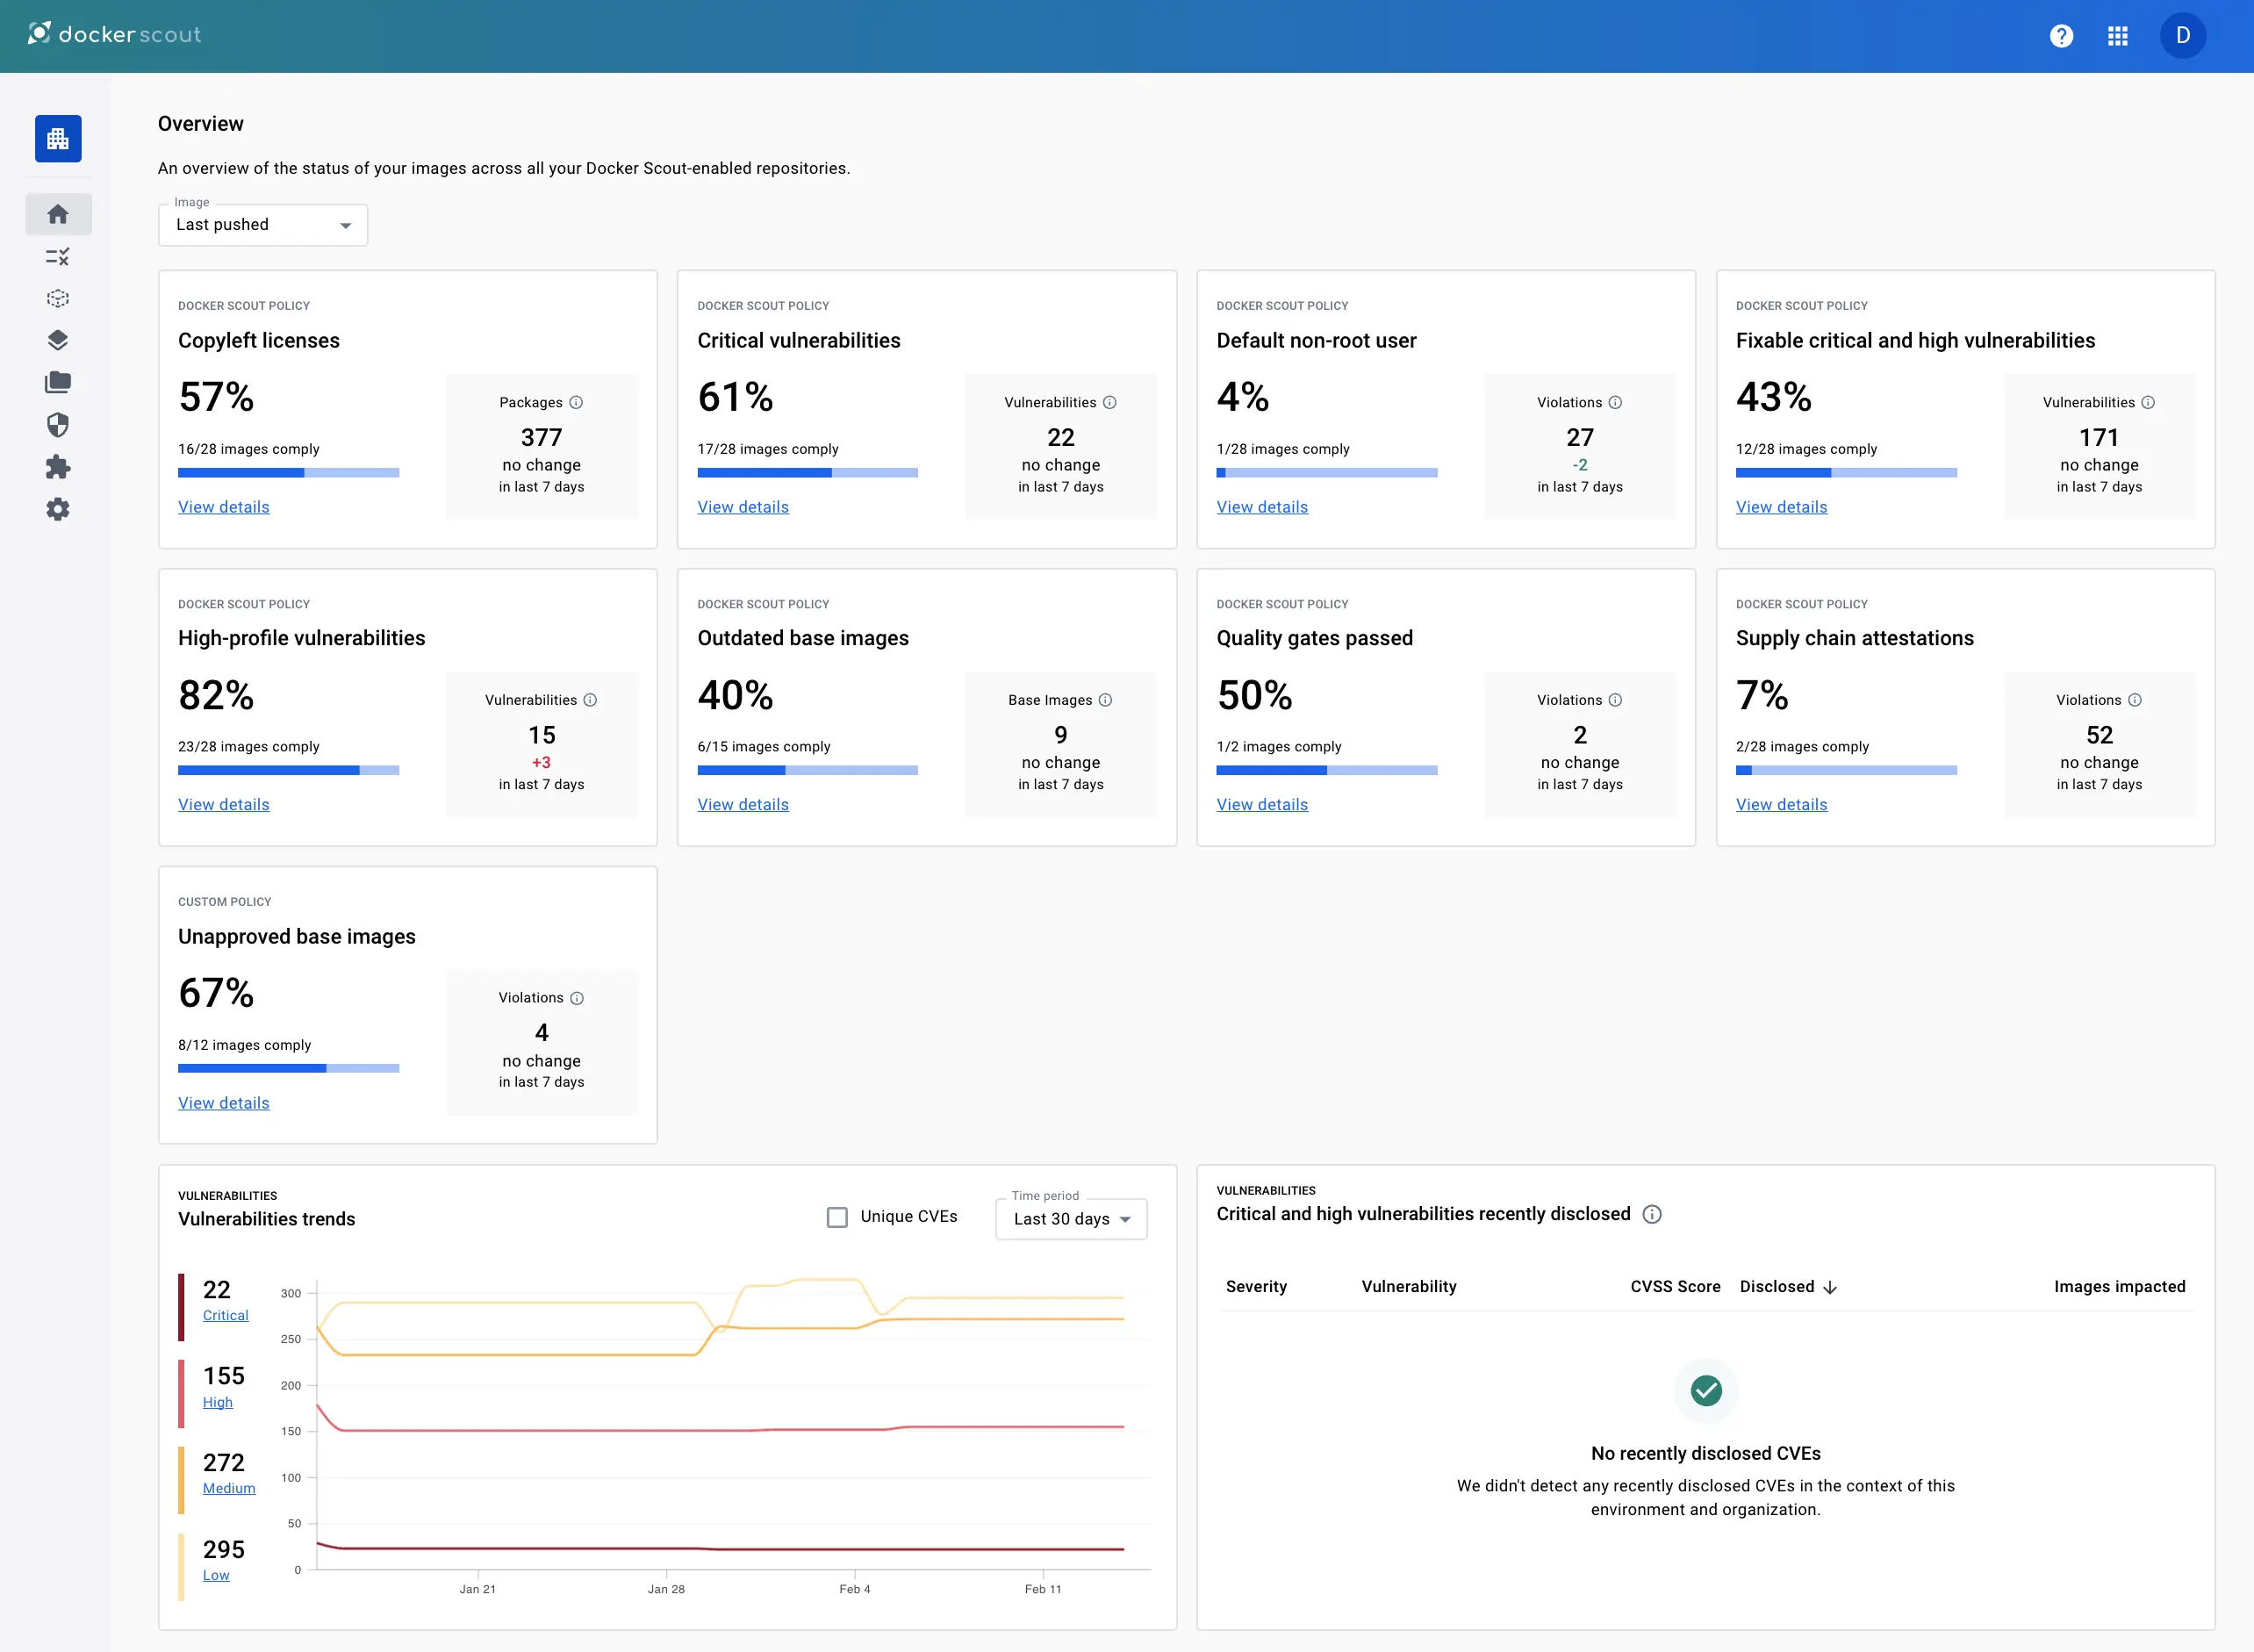Image resolution: width=2254 pixels, height=1652 pixels.
Task: Open Repositories using the folder icon
Action: (58, 382)
